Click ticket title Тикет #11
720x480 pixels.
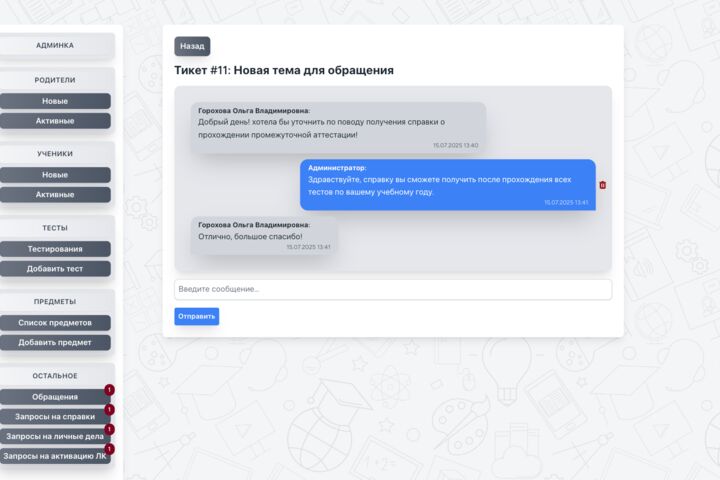(284, 70)
